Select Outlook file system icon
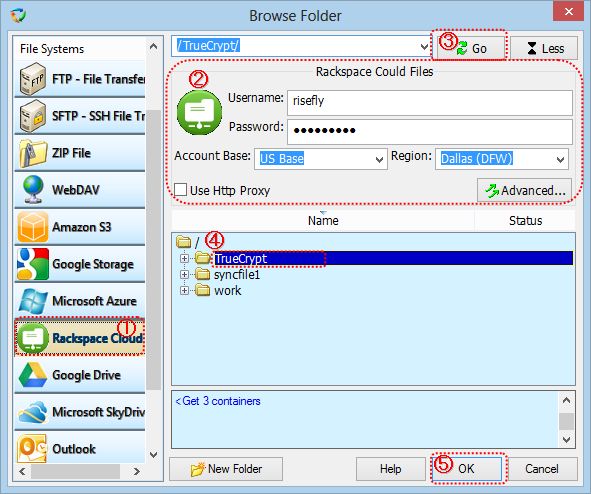The height and width of the screenshot is (494, 591). click(32, 448)
